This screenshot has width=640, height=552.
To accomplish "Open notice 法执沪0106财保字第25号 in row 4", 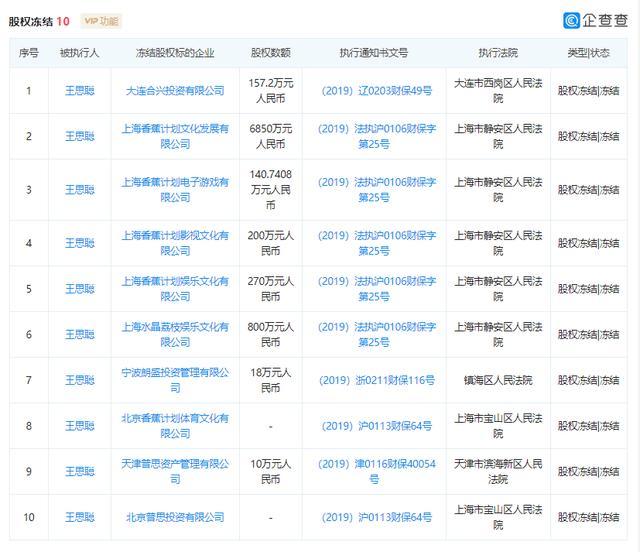I will [x=376, y=243].
